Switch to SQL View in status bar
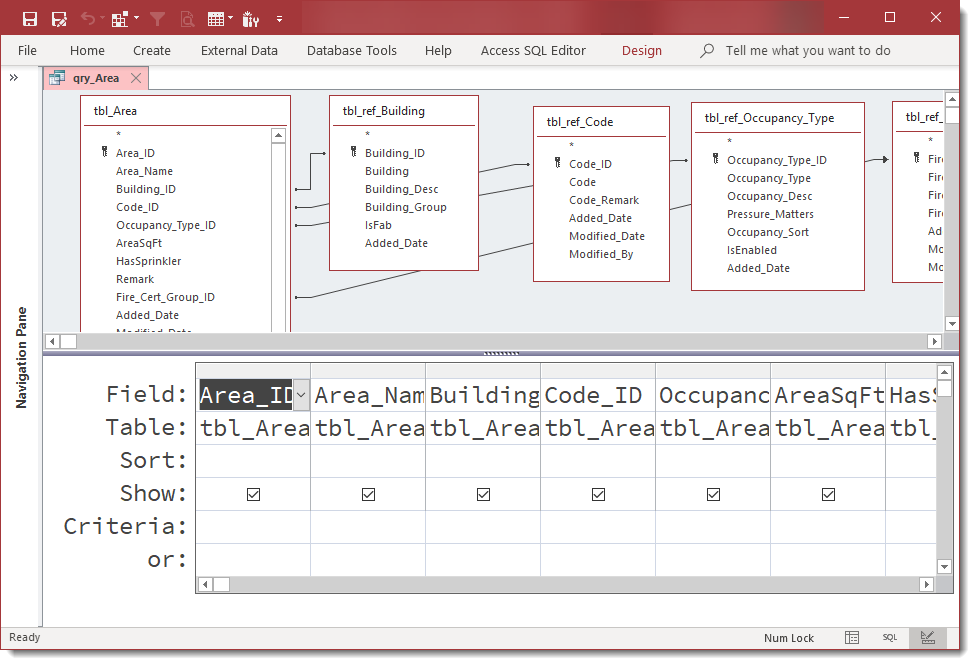 coord(890,638)
